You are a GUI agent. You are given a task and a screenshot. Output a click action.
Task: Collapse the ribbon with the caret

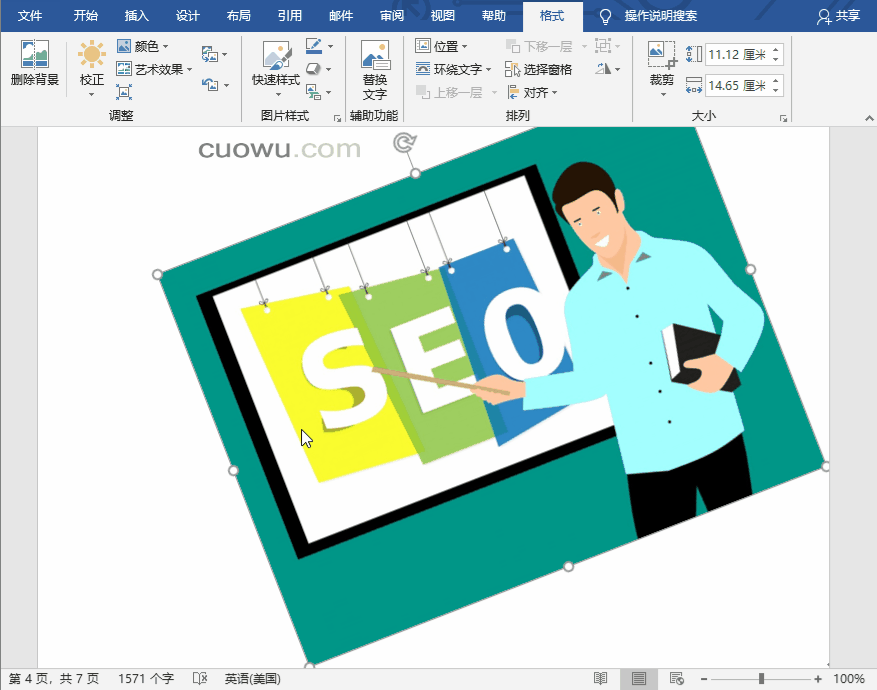[869, 118]
